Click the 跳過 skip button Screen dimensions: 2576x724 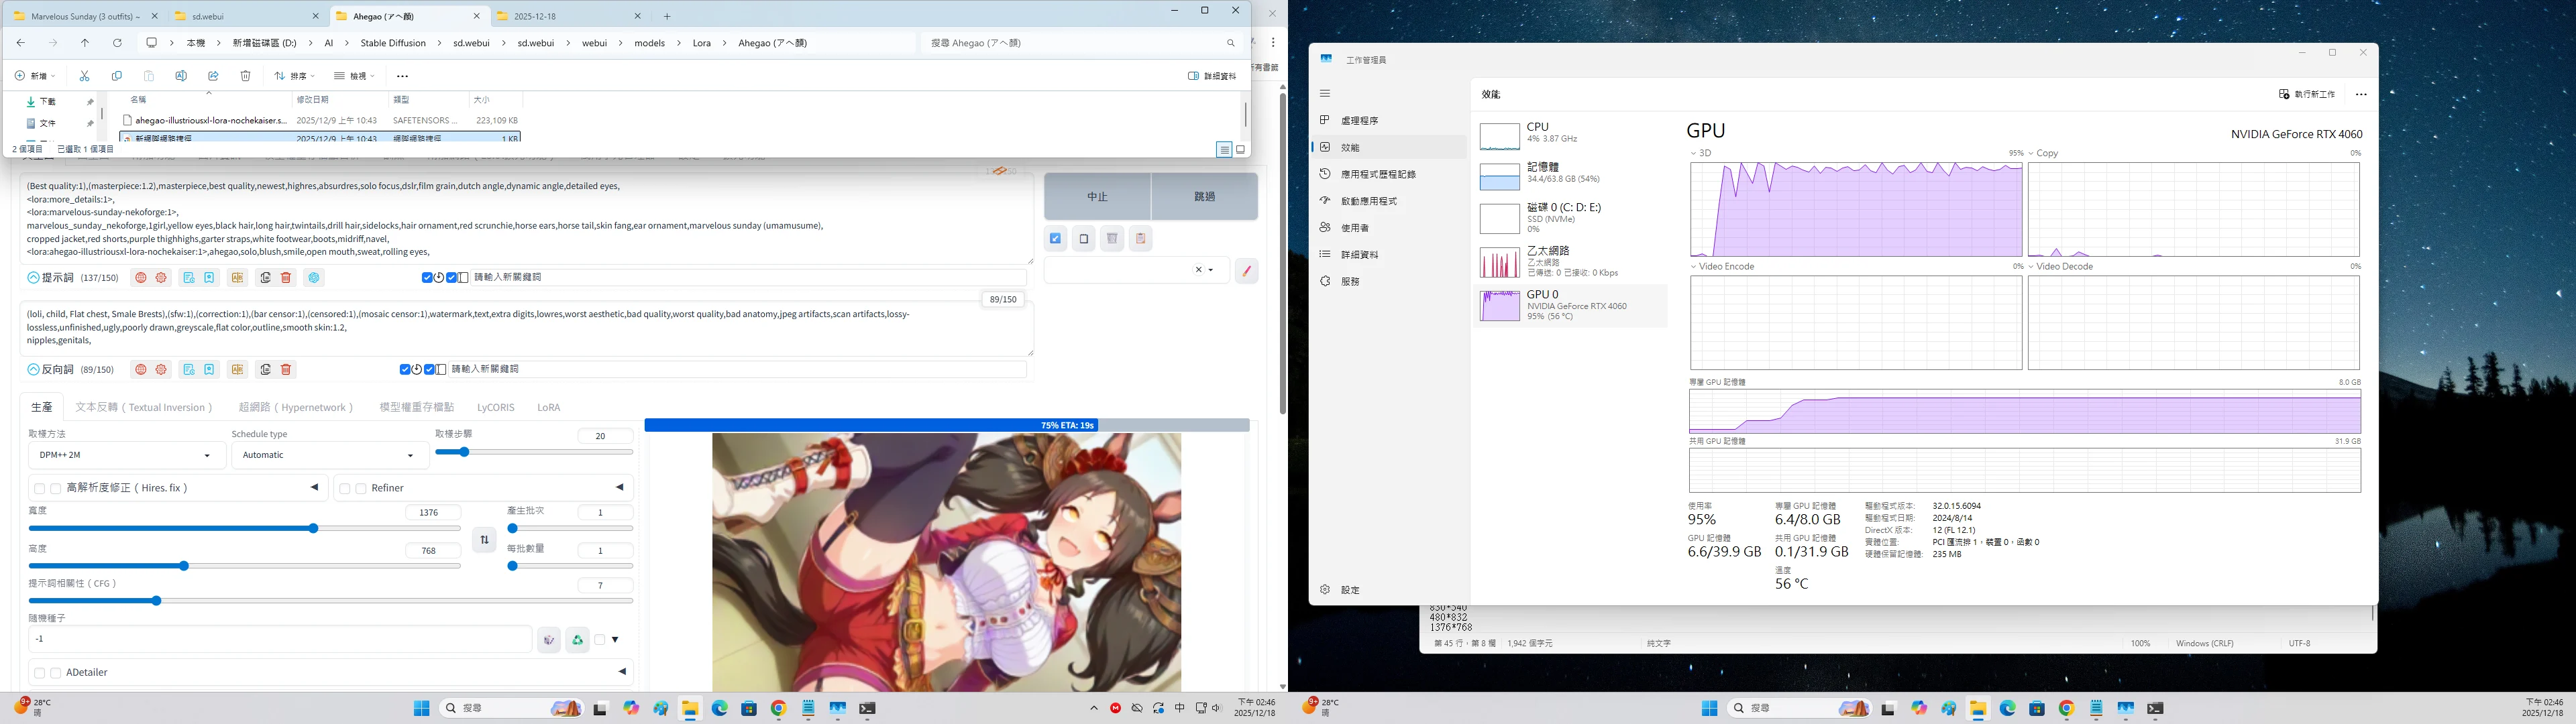click(x=1204, y=196)
